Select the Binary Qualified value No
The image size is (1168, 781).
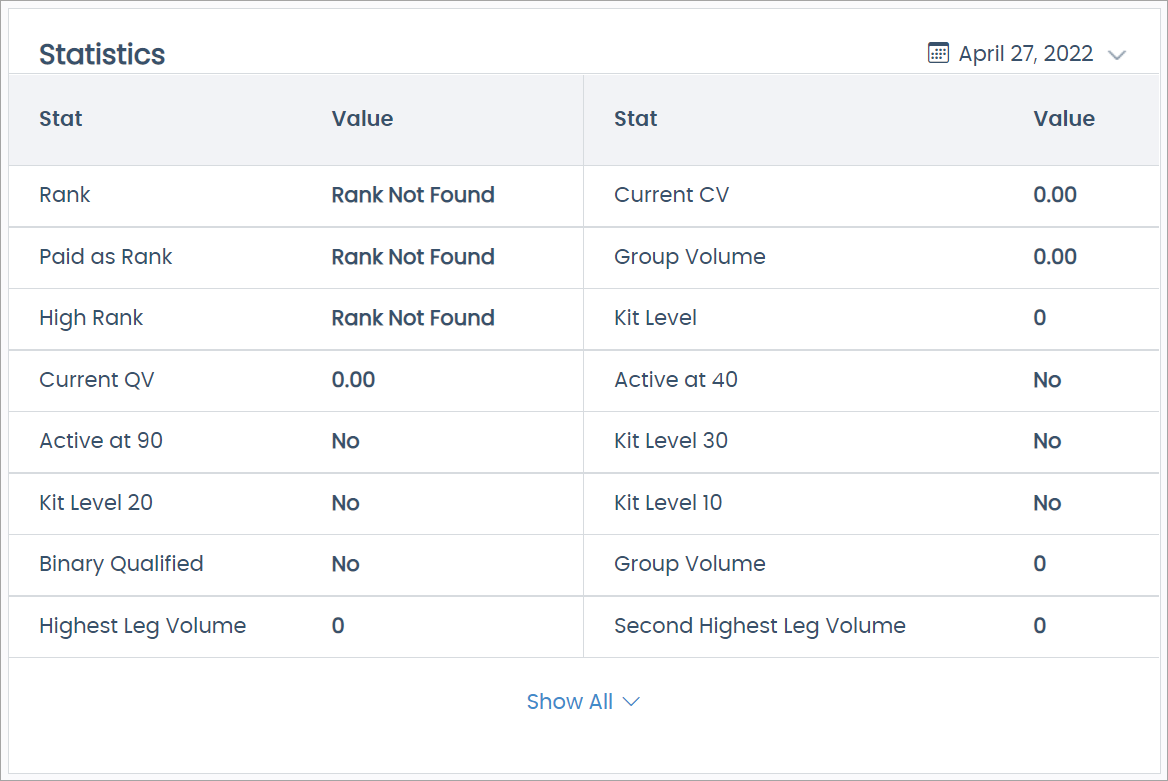coord(345,564)
